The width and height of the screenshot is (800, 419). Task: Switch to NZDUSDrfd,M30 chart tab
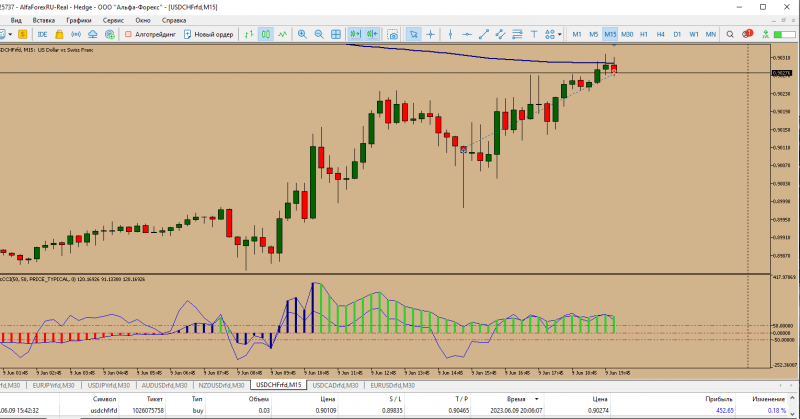[x=221, y=385]
